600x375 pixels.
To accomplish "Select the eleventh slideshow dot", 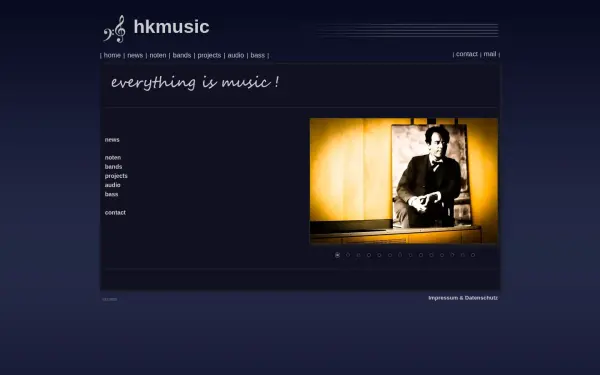I will (x=442, y=255).
